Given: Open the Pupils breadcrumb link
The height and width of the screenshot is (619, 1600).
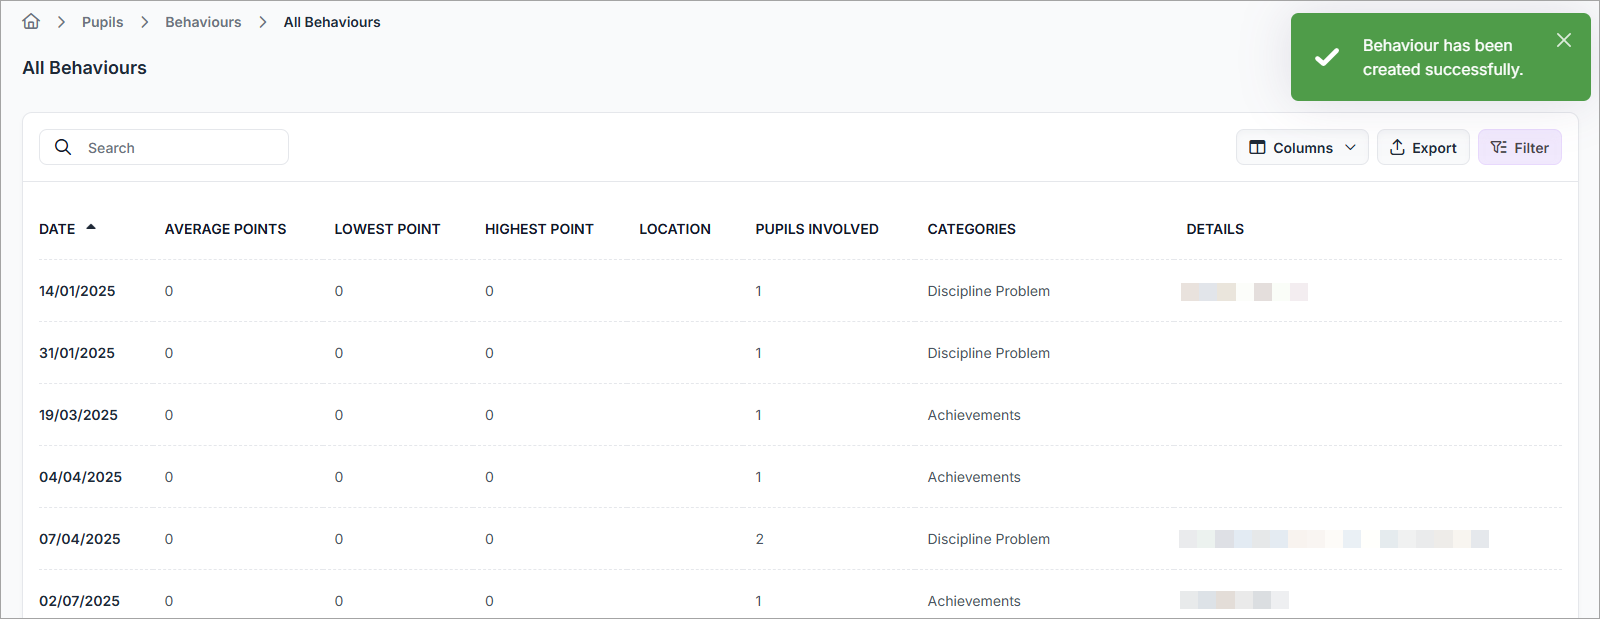Looking at the screenshot, I should [102, 22].
